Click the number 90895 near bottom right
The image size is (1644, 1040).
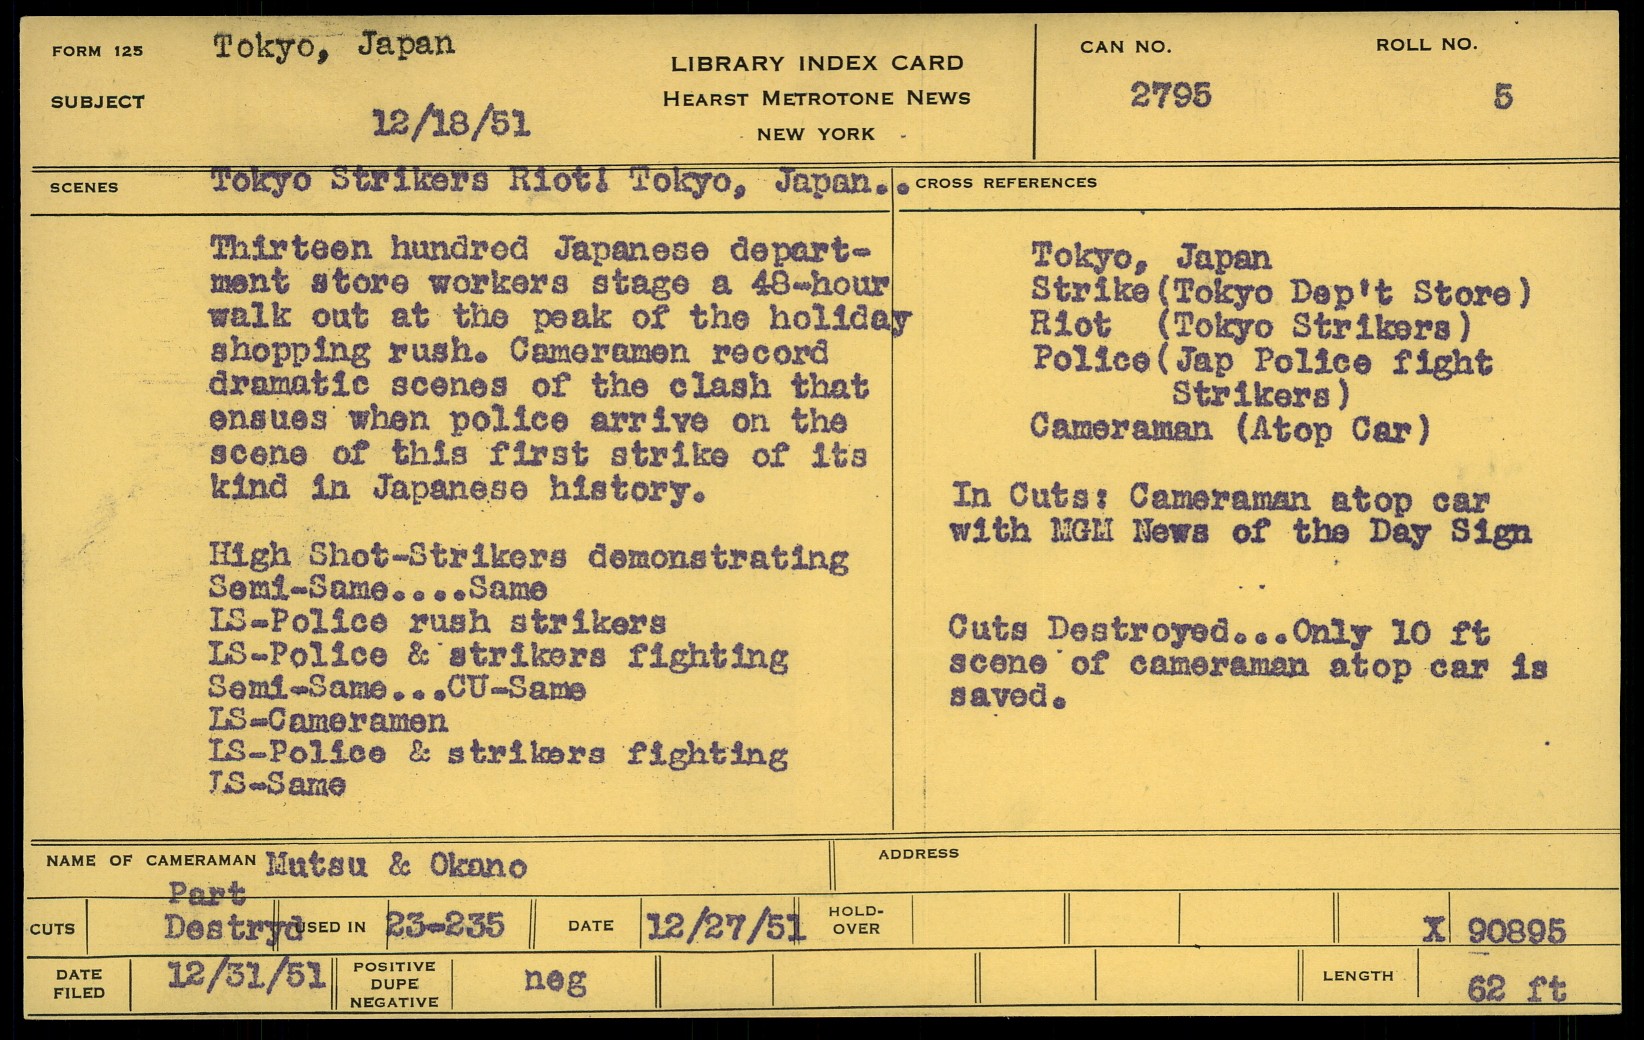[x=1516, y=931]
